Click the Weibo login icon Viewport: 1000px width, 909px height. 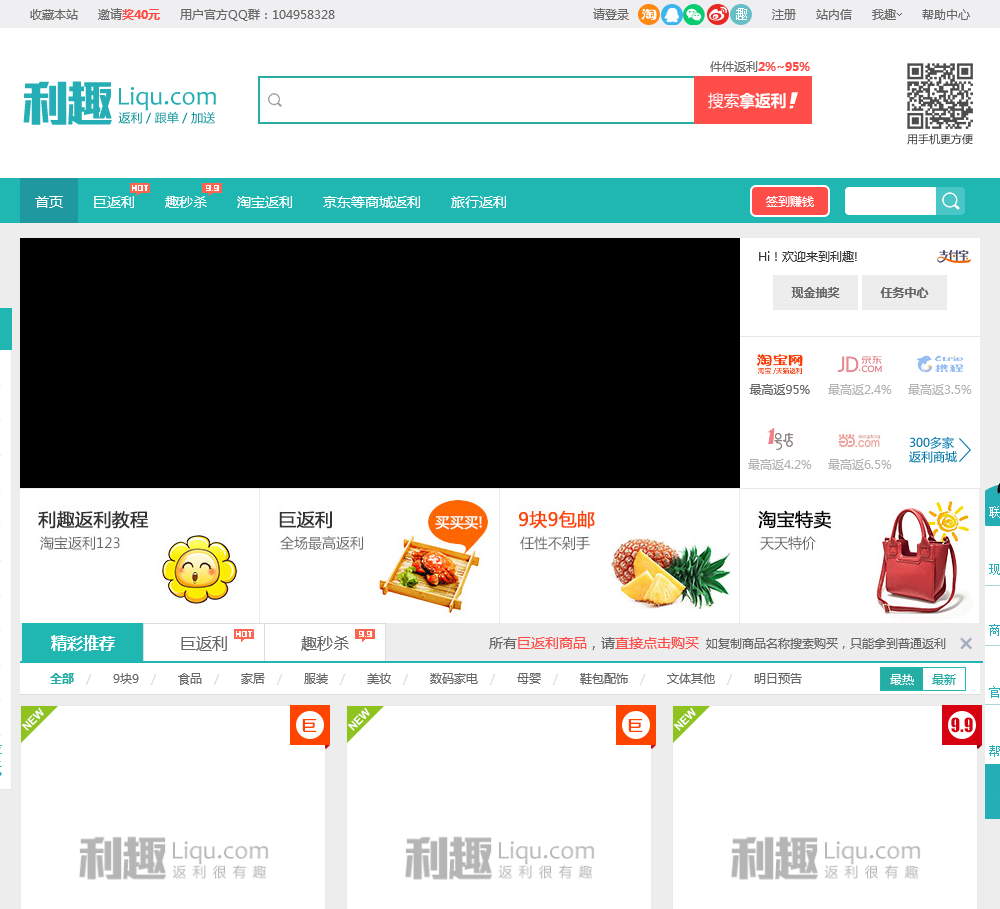(717, 15)
